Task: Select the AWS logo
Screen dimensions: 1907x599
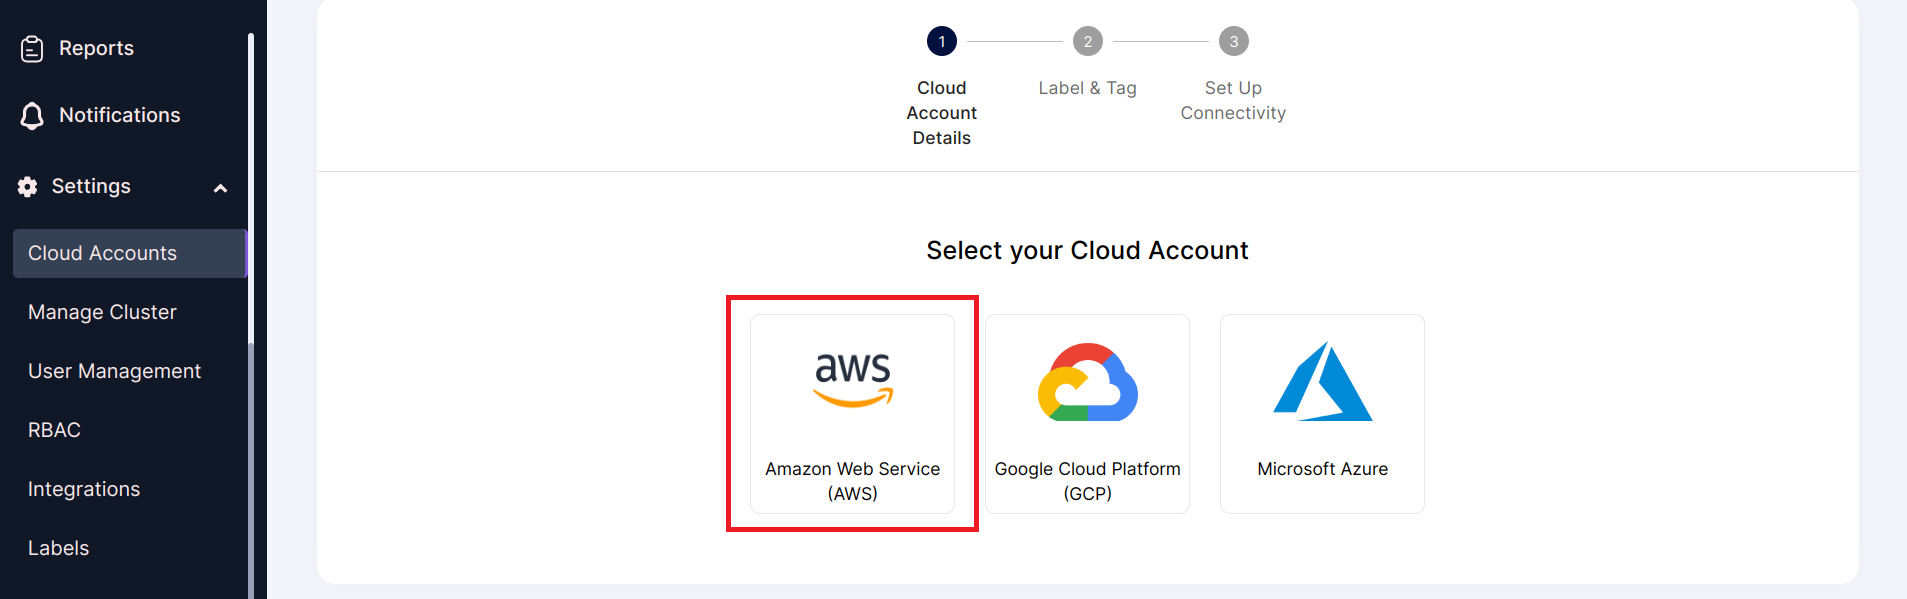Action: [853, 380]
